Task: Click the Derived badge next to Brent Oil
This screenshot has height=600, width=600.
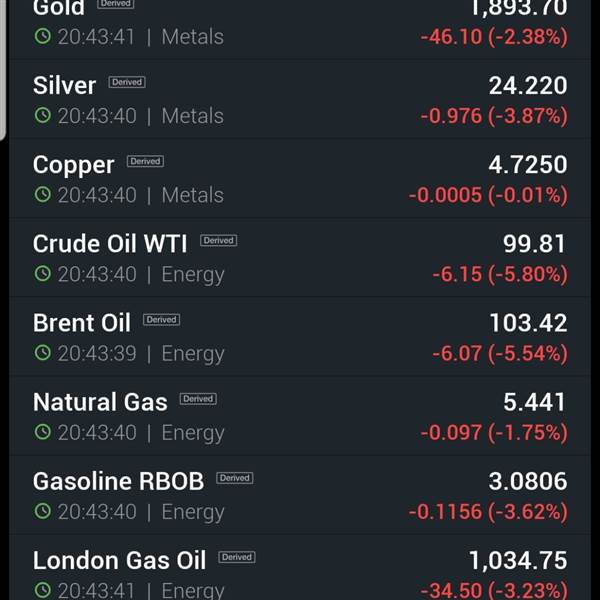Action: [161, 320]
